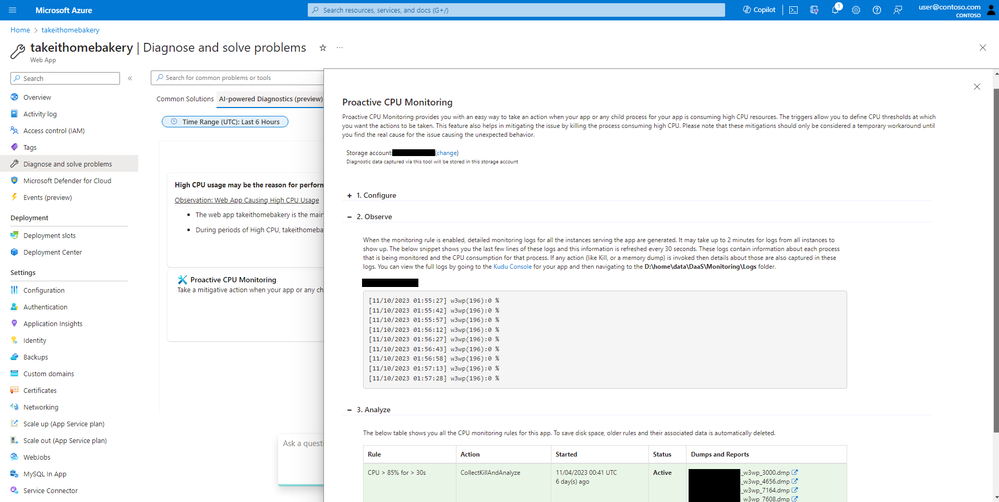999x502 pixels.
Task: Open Copilot in the top bar
Action: (x=759, y=10)
